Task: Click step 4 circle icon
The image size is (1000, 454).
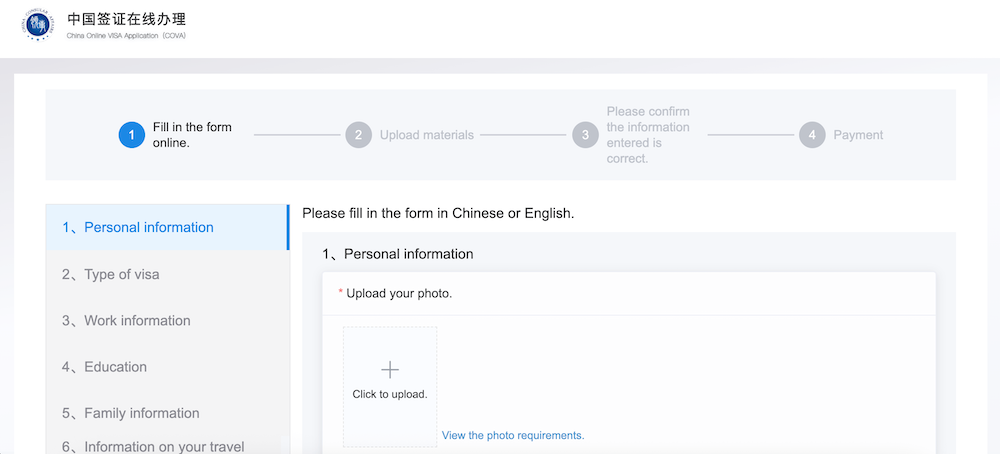Action: pyautogui.click(x=812, y=135)
